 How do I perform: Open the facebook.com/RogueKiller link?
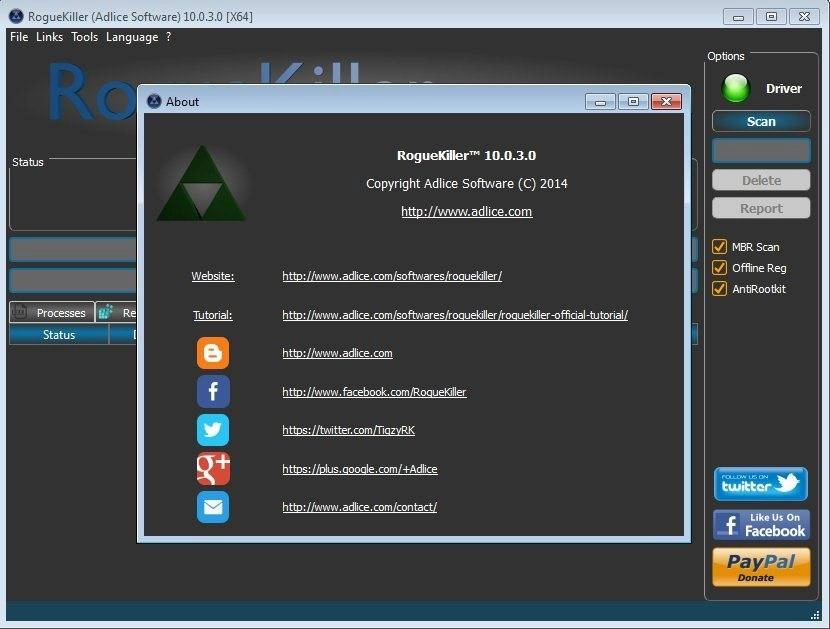click(x=374, y=392)
